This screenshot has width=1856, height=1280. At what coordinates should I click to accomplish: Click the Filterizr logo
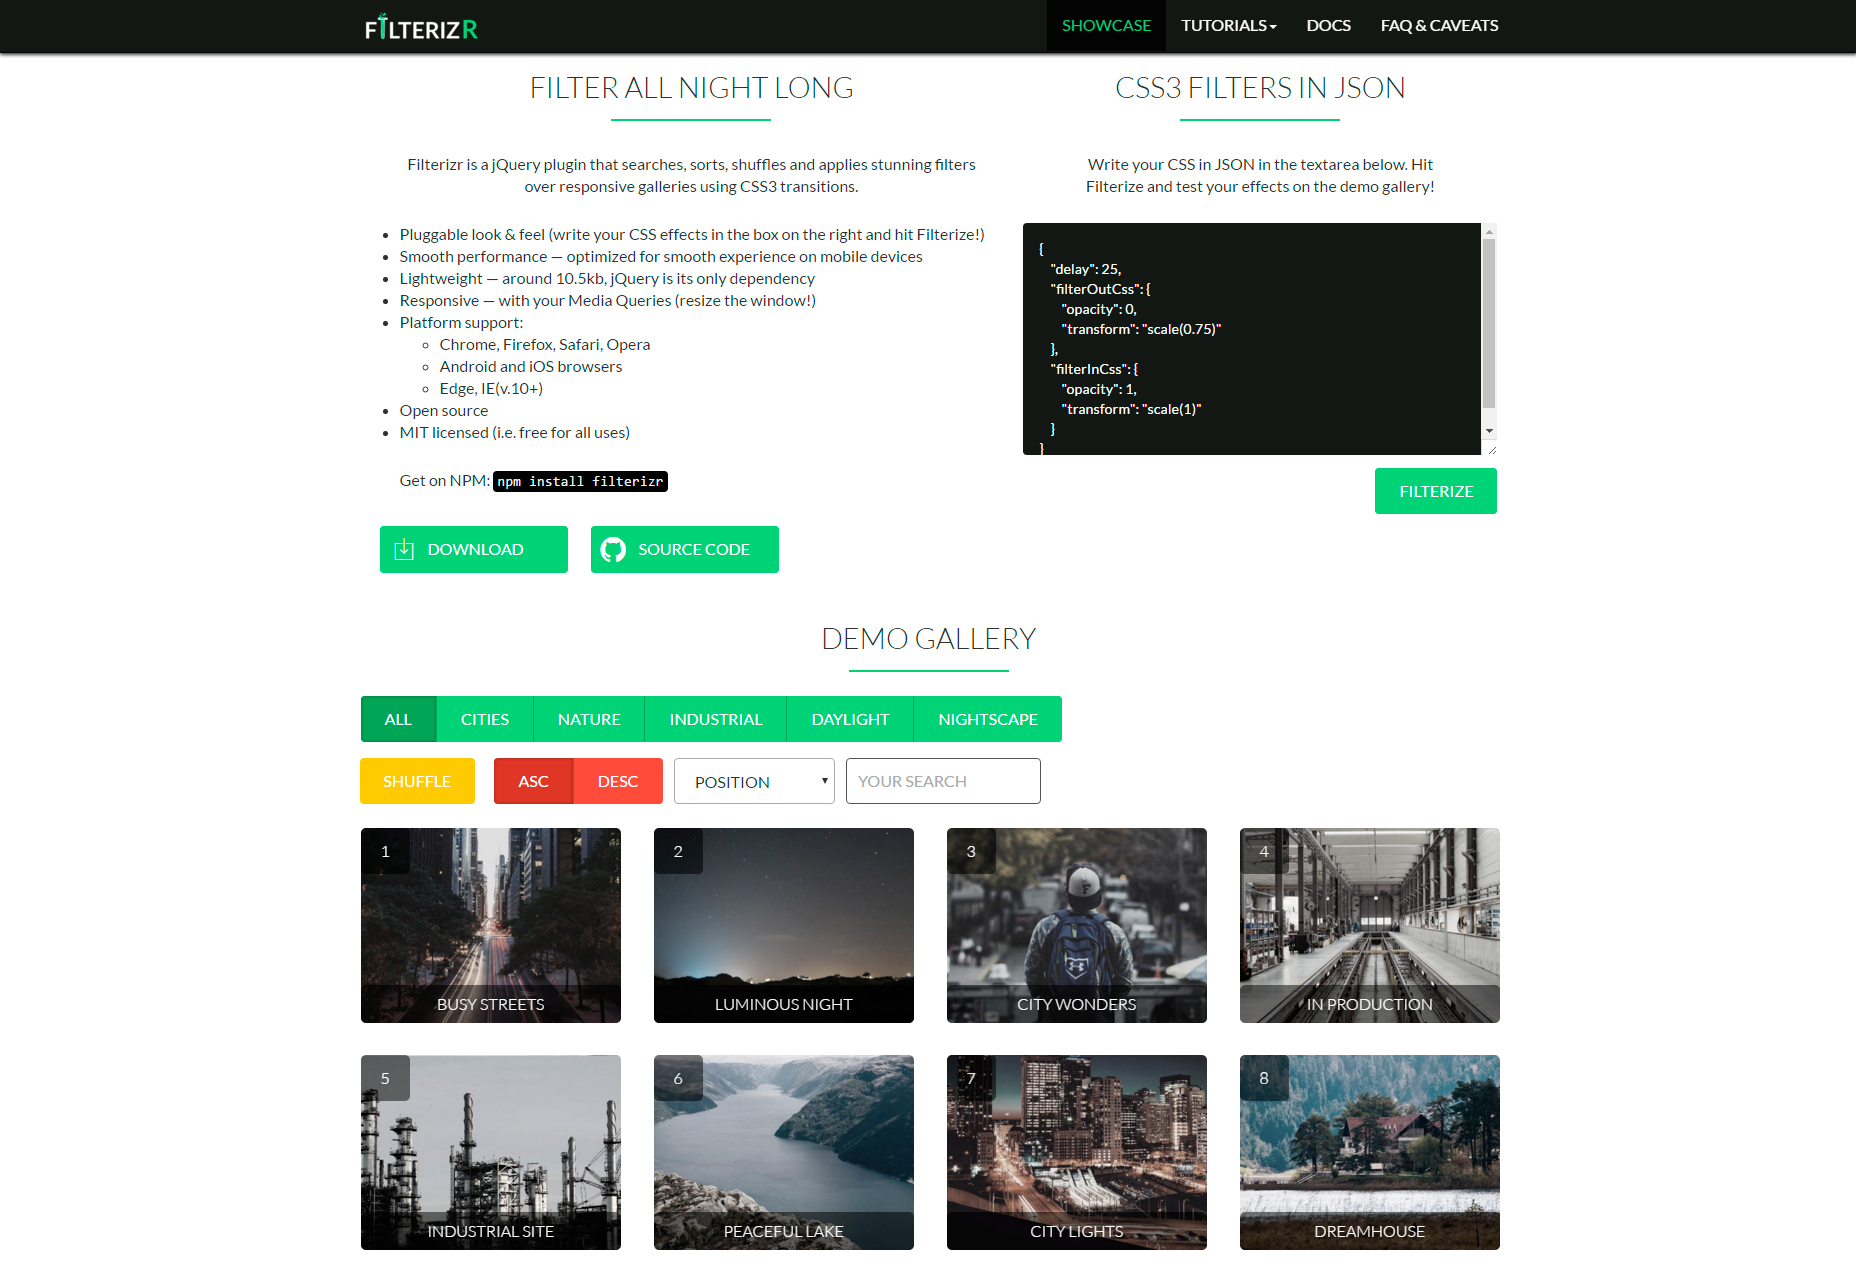pyautogui.click(x=421, y=27)
